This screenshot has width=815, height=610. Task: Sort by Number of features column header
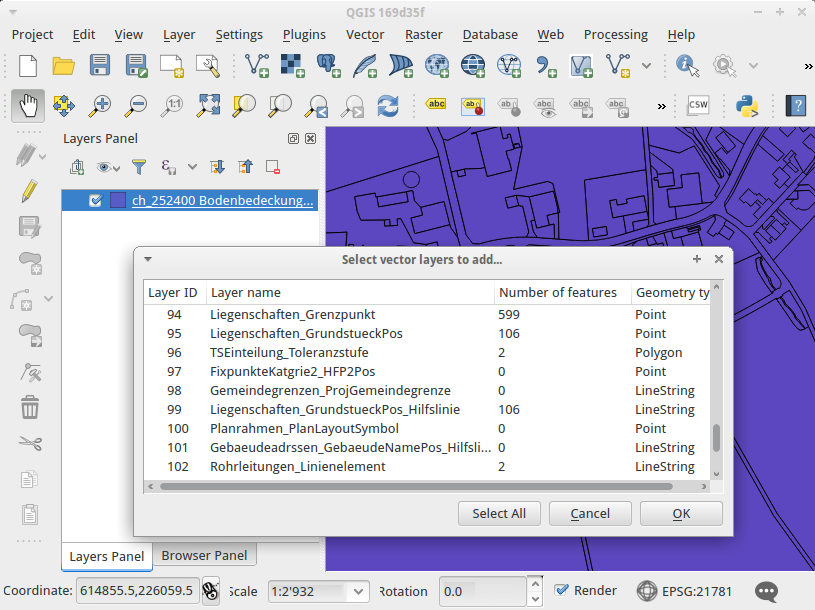pos(562,293)
